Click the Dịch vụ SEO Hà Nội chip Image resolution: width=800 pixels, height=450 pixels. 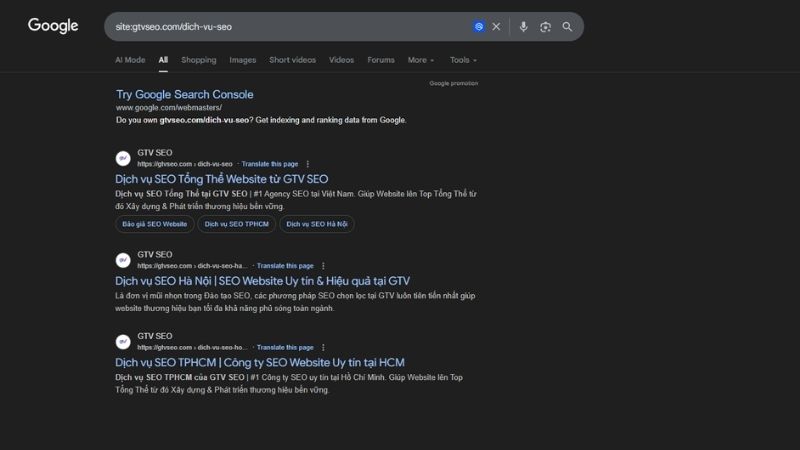[x=317, y=224]
